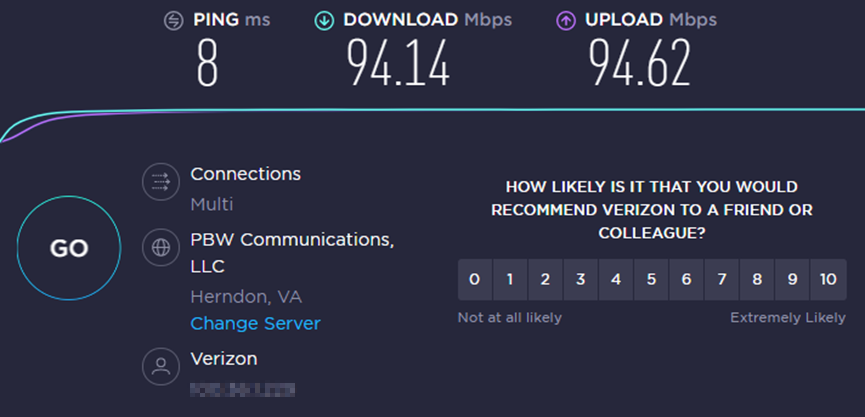Click the Verizon user profile icon
The width and height of the screenshot is (865, 417).
(x=159, y=365)
